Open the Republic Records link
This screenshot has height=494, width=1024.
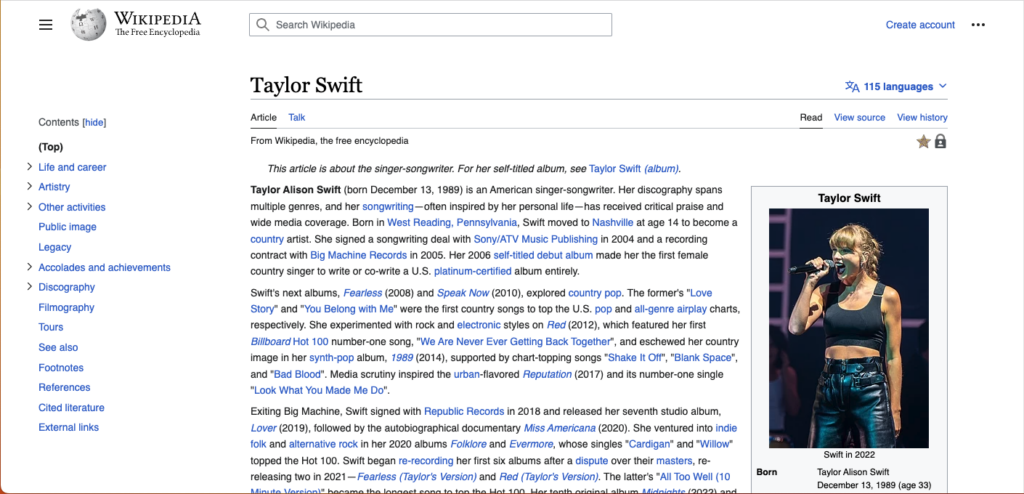464,412
